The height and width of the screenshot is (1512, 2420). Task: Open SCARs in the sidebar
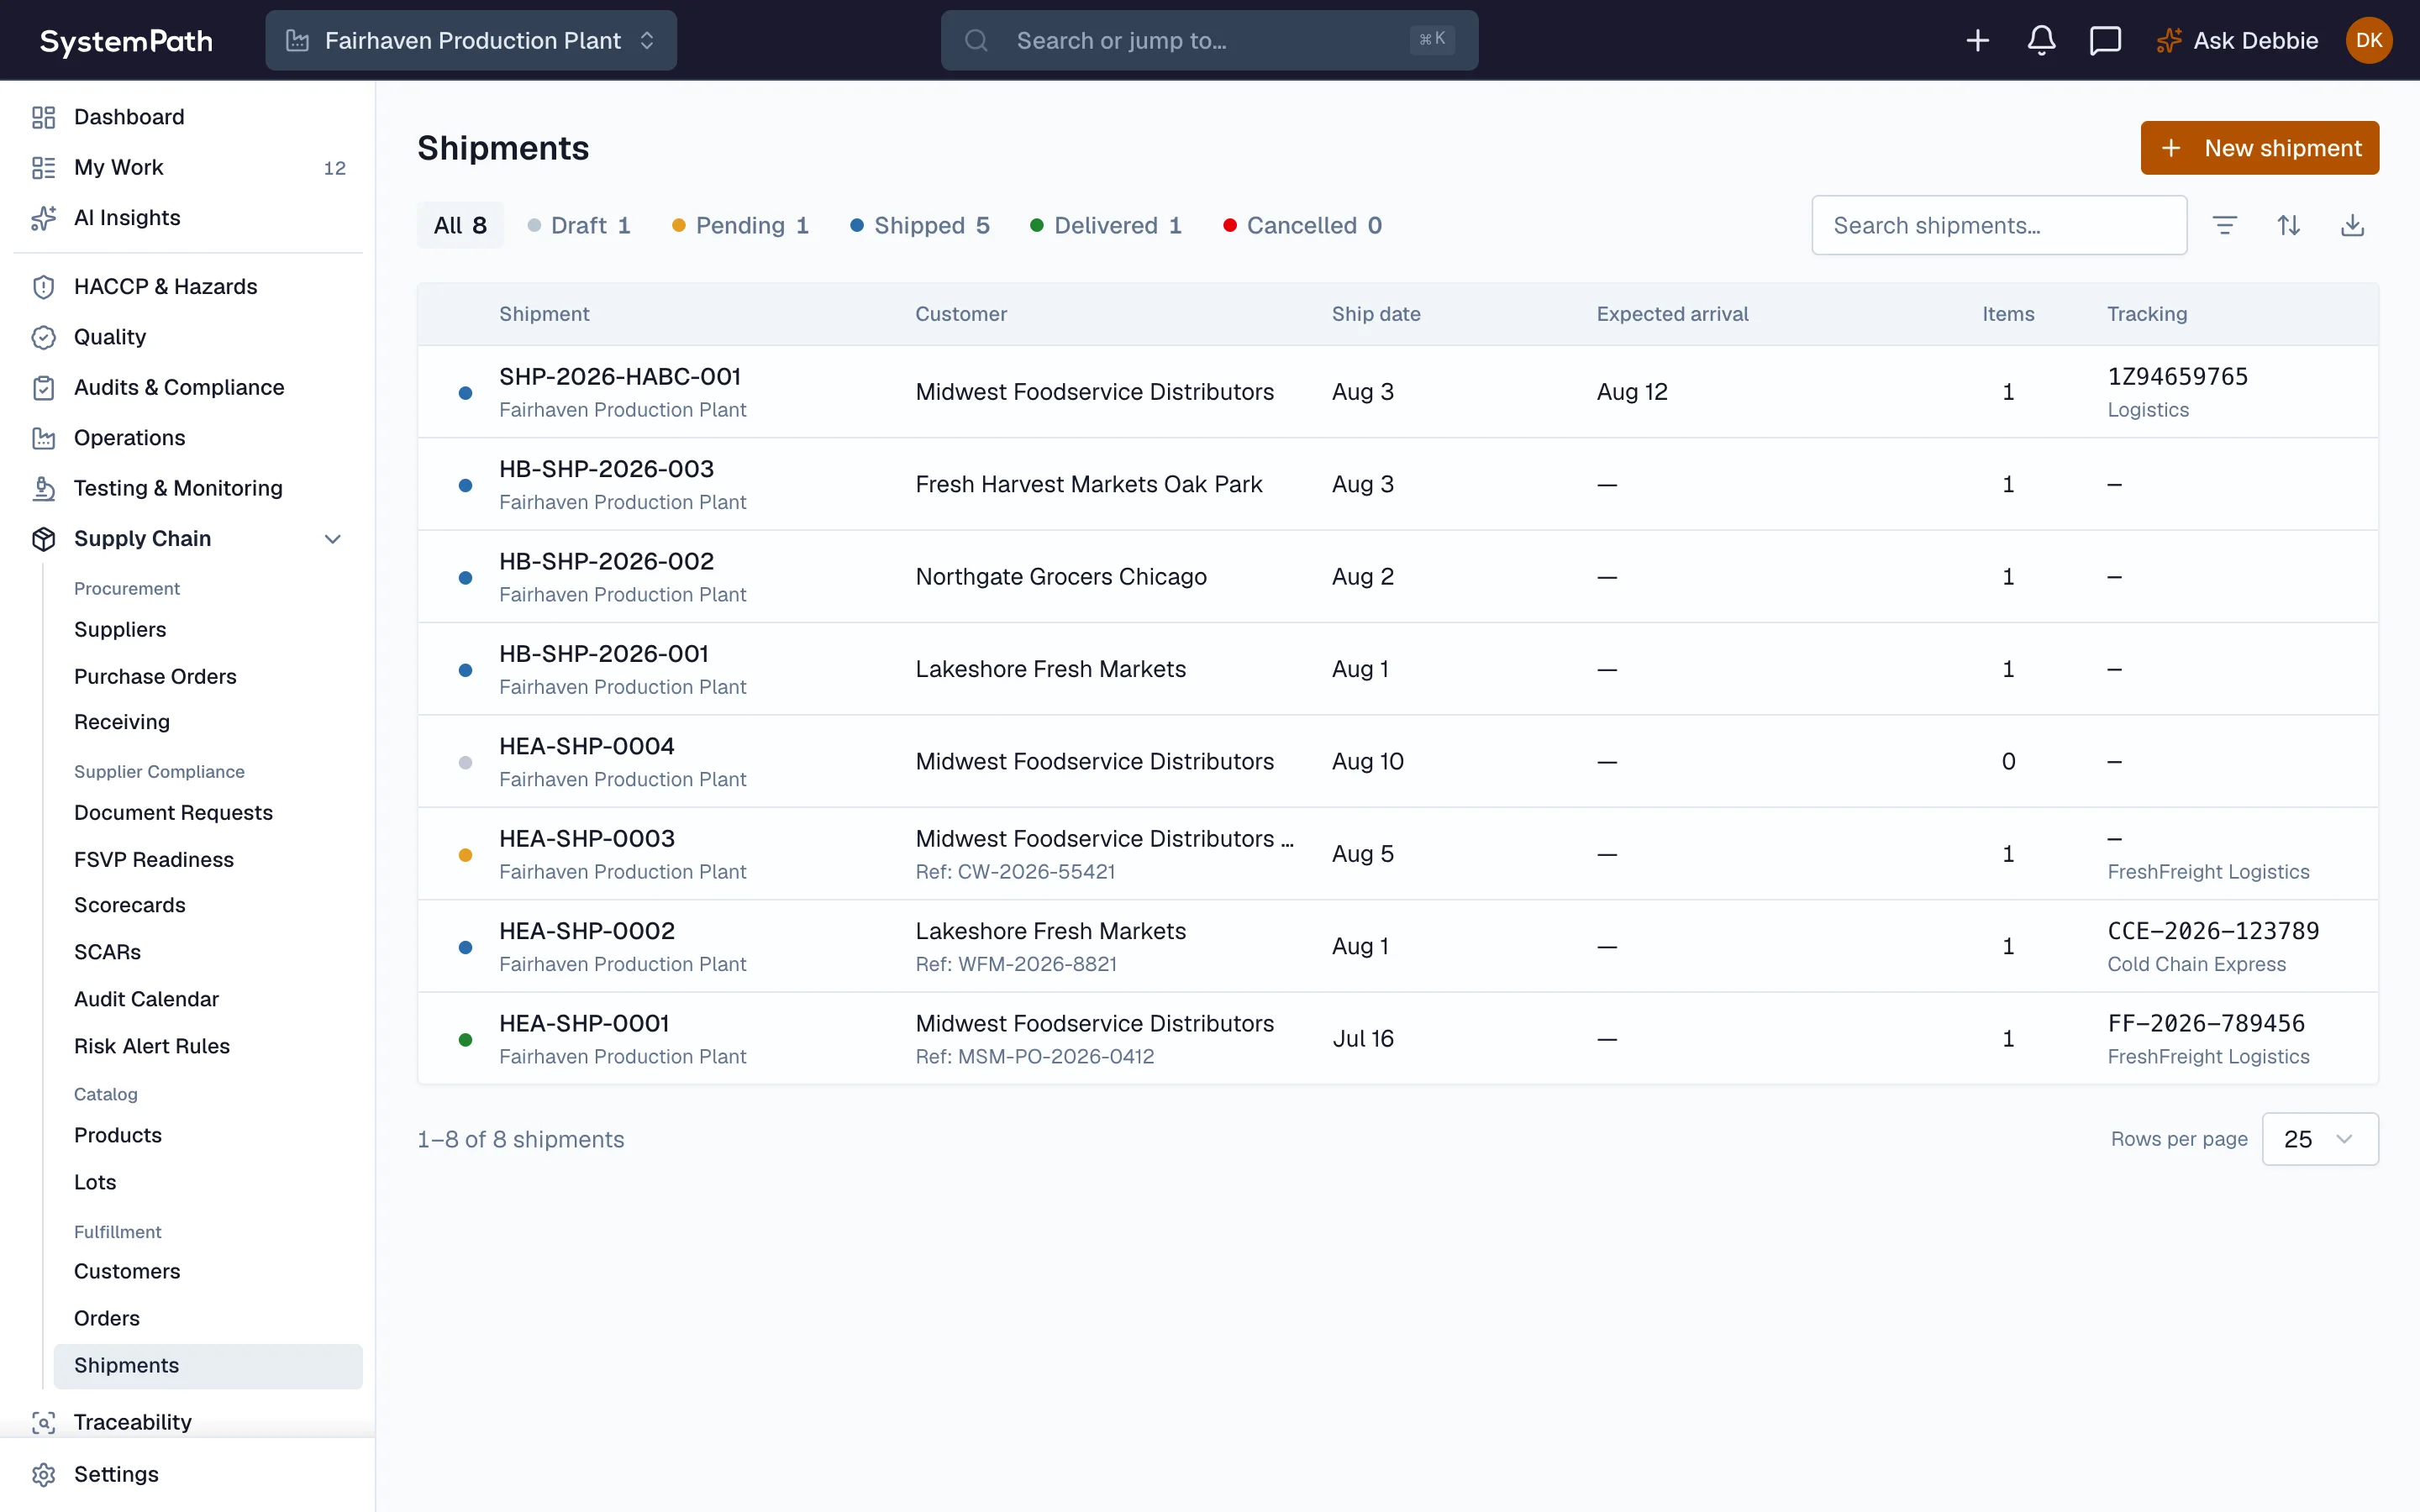click(107, 952)
